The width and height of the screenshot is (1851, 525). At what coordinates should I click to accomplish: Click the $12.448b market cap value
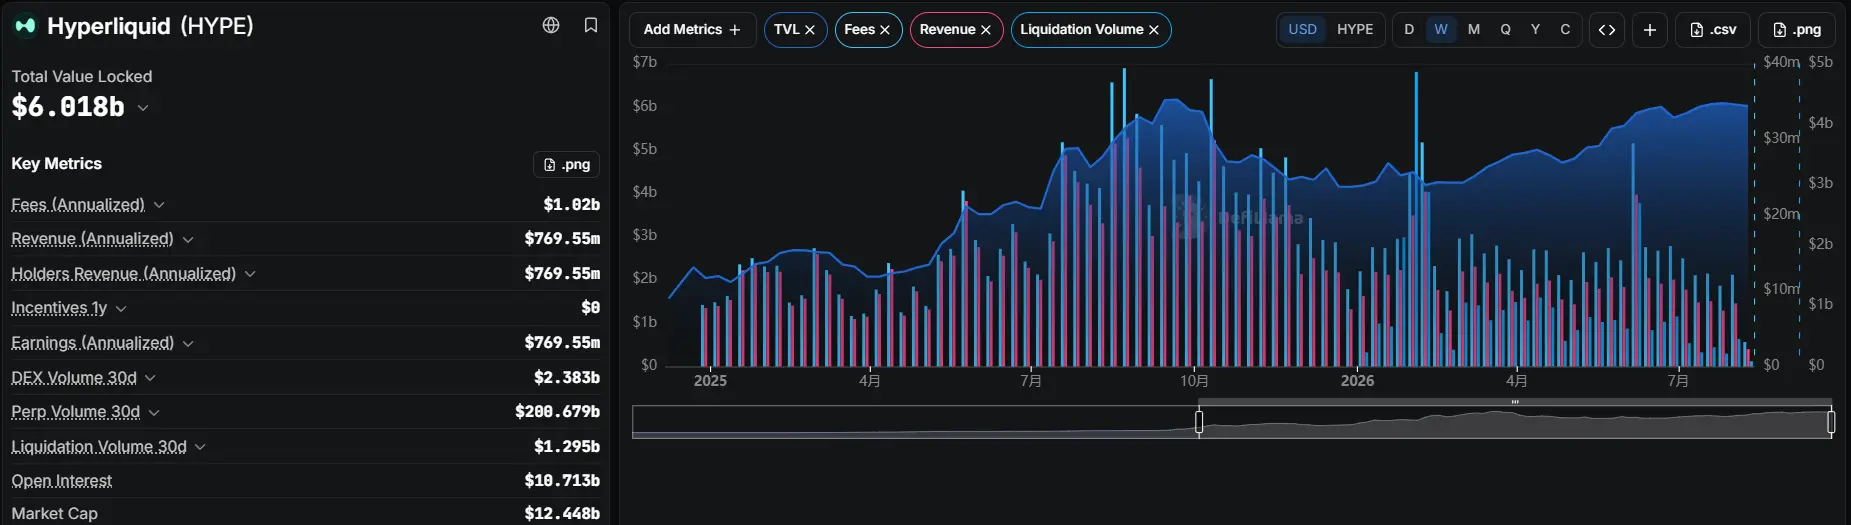pos(562,514)
